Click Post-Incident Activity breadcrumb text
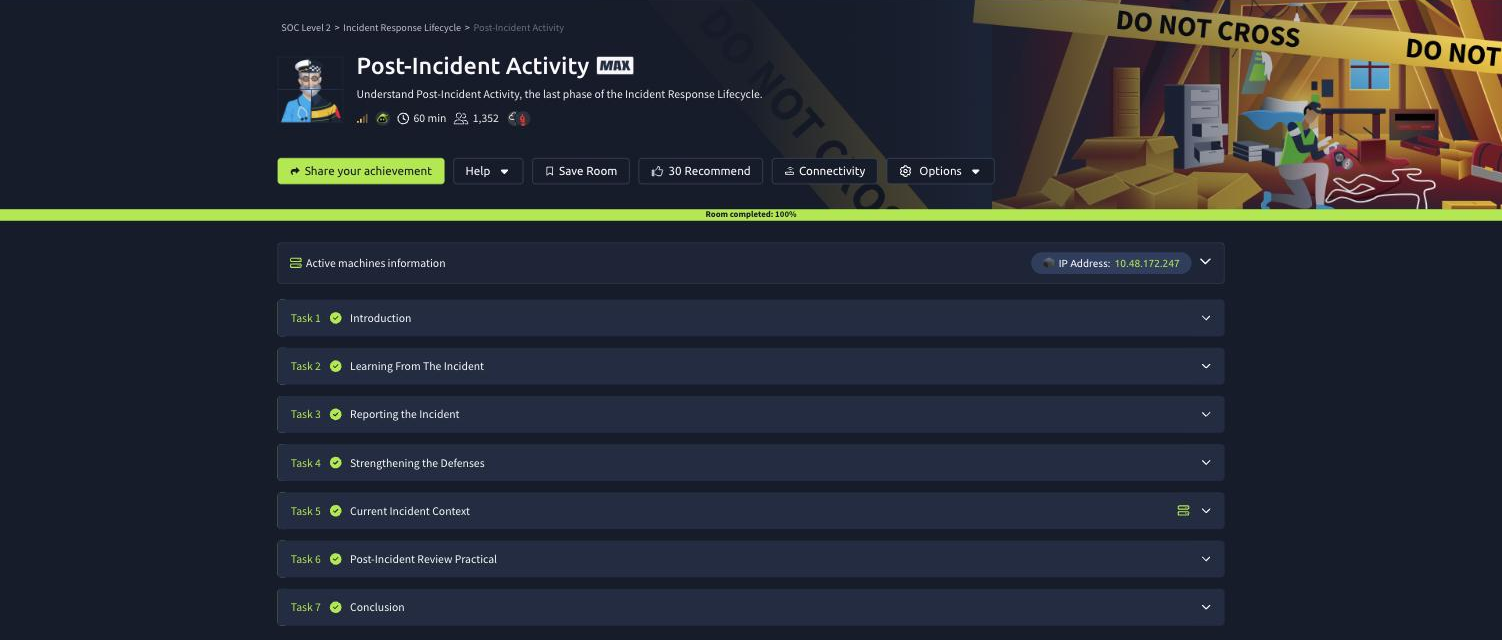1502x640 pixels. [x=518, y=28]
